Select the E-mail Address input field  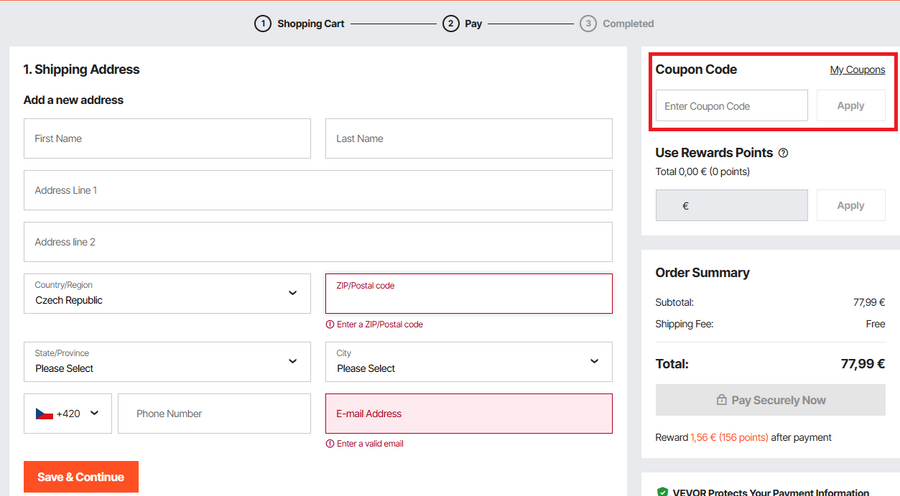click(468, 413)
